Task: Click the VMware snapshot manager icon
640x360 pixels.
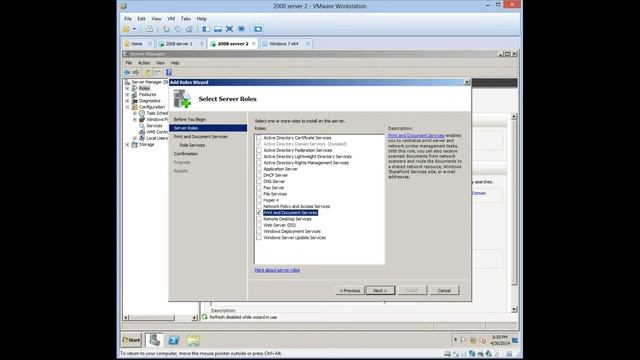Action: coord(189,29)
